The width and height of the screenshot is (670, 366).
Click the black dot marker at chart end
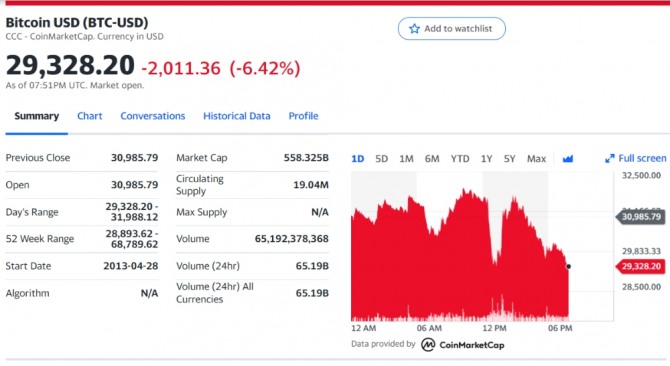(x=568, y=266)
